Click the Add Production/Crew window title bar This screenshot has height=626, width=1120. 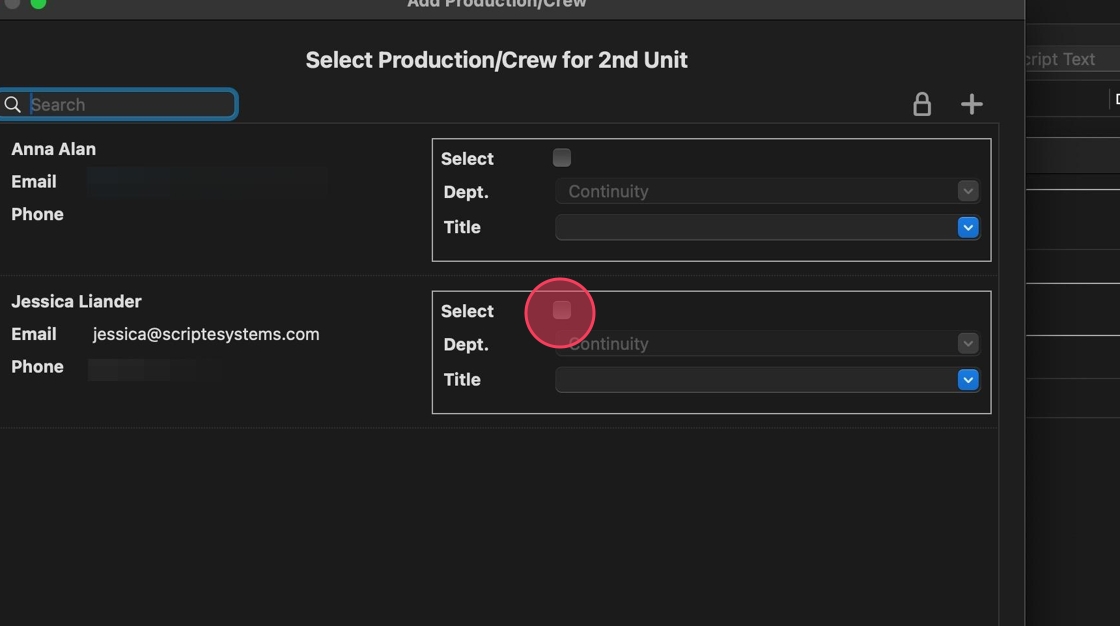tap(497, 4)
